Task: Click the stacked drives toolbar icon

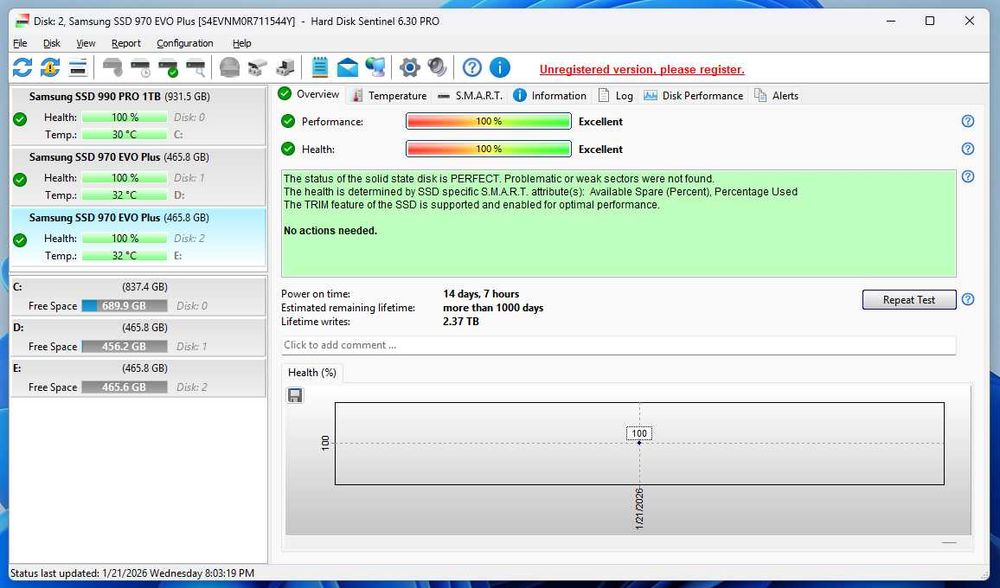Action: pyautogui.click(x=257, y=68)
